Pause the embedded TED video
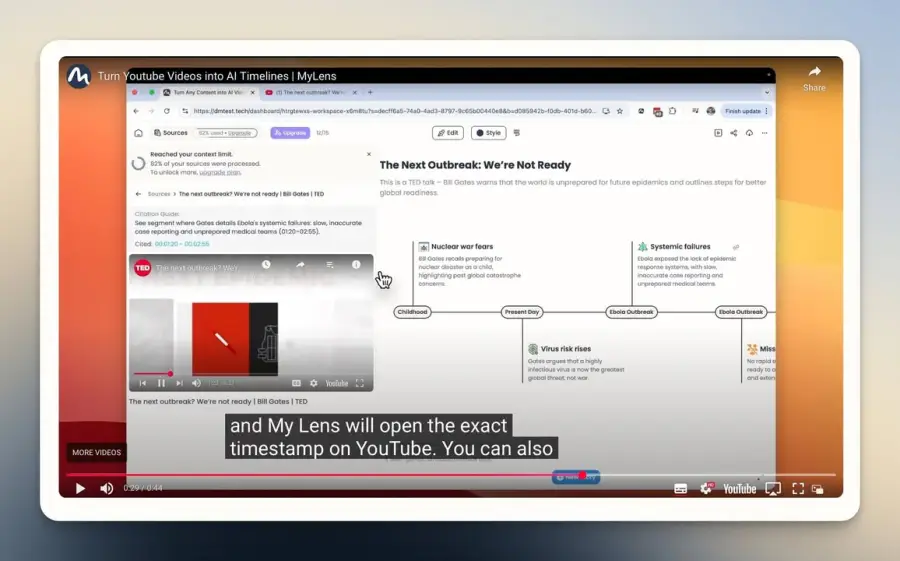 pos(161,383)
